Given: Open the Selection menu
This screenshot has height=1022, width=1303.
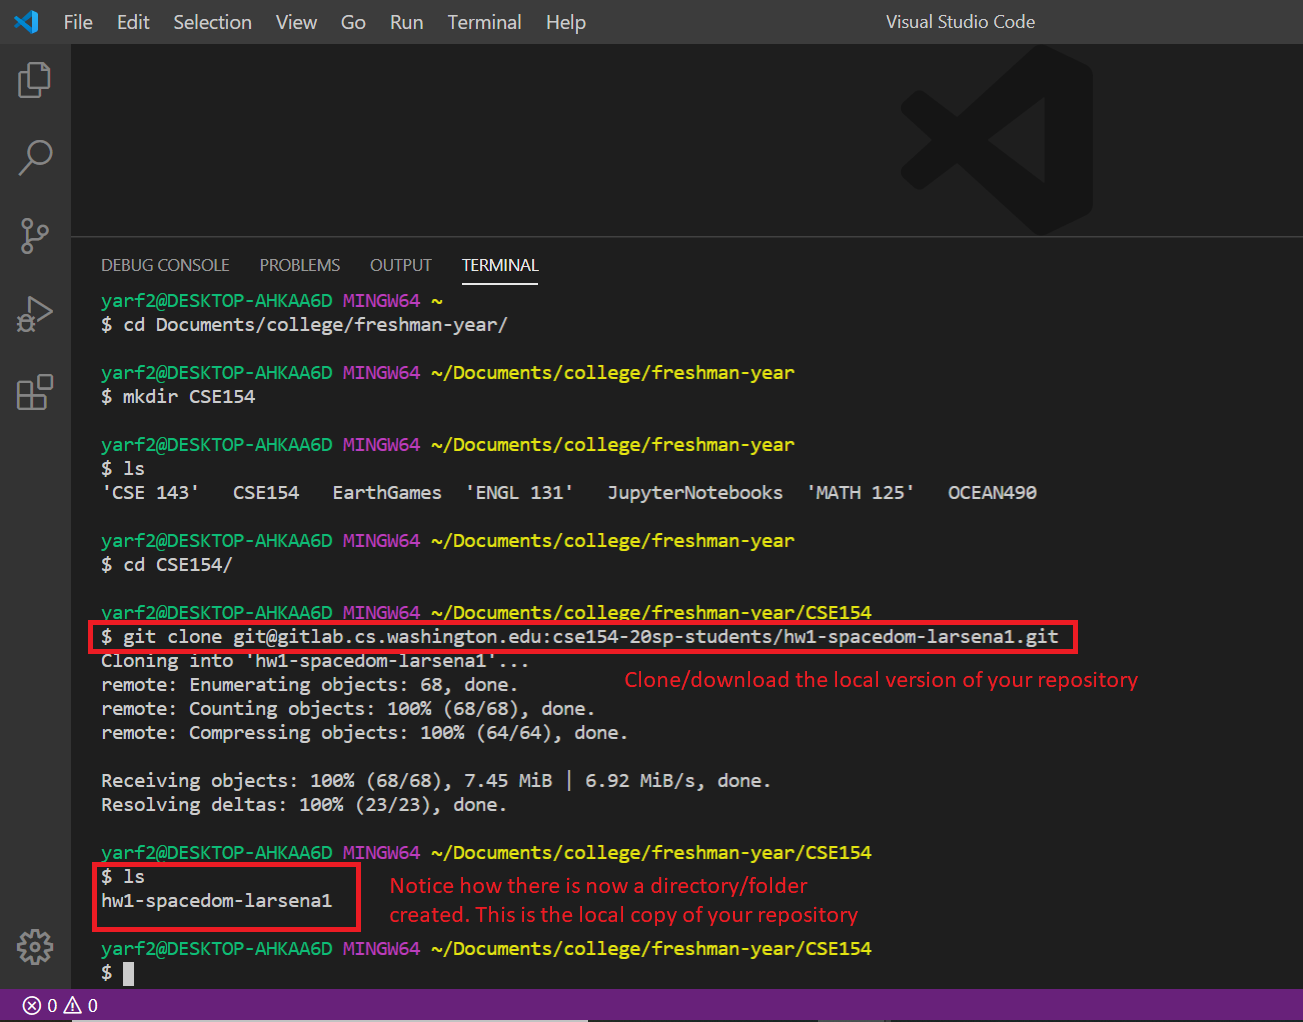Looking at the screenshot, I should tap(212, 21).
